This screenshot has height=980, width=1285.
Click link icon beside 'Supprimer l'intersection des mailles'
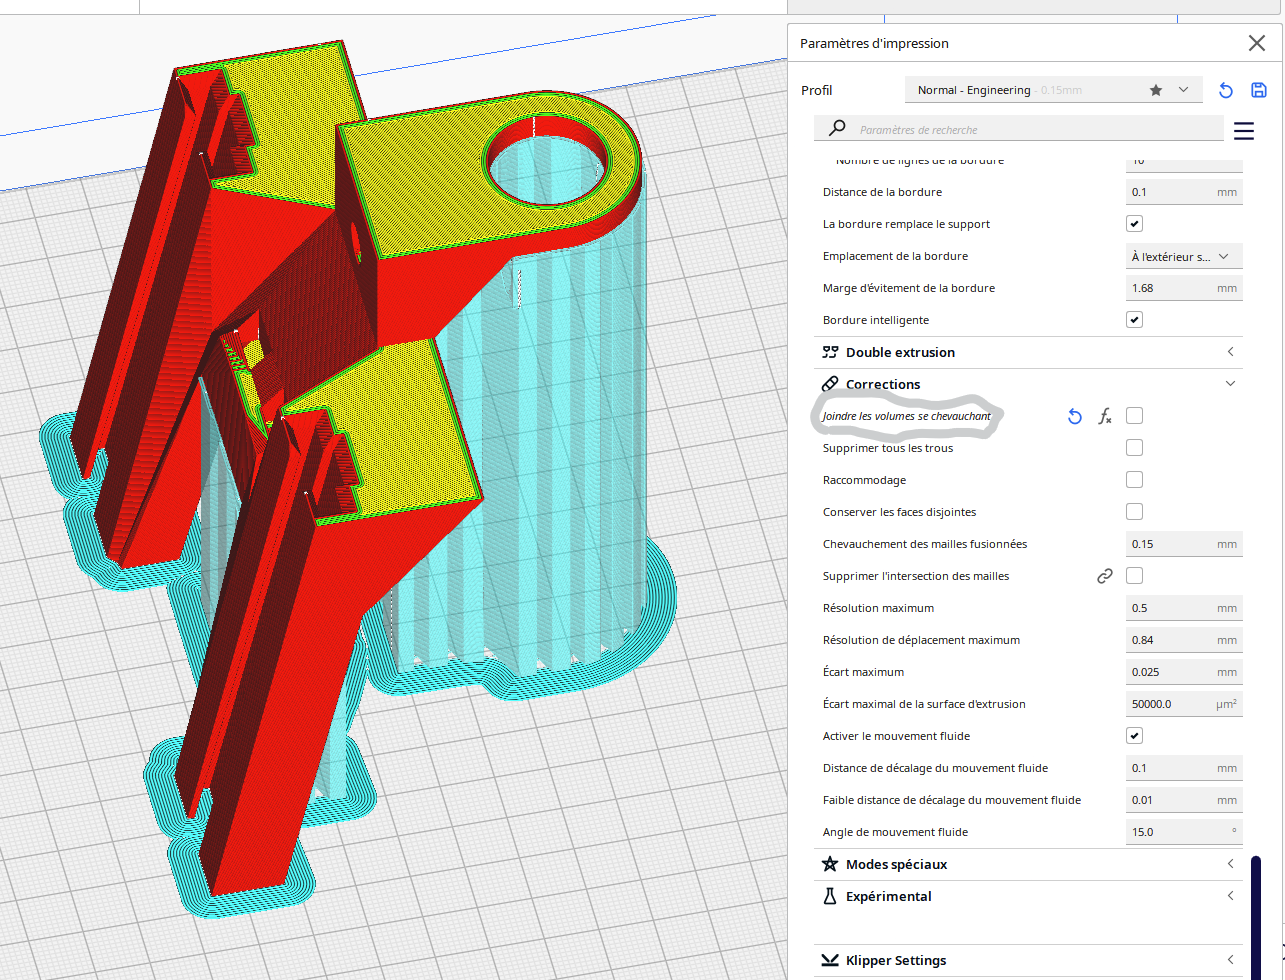point(1105,576)
